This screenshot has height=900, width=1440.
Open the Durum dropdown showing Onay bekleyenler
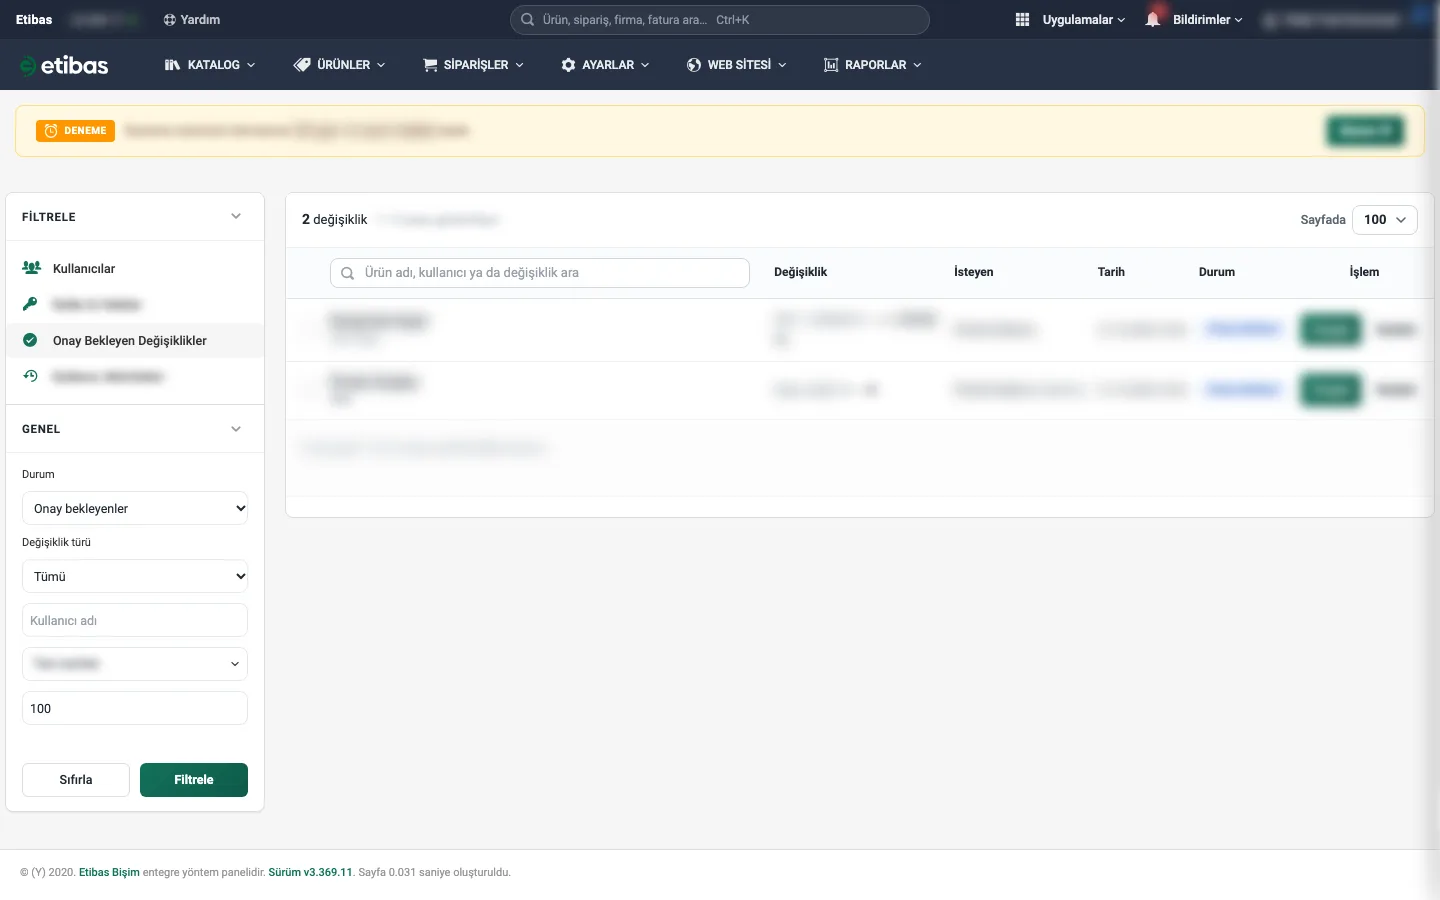click(x=135, y=508)
